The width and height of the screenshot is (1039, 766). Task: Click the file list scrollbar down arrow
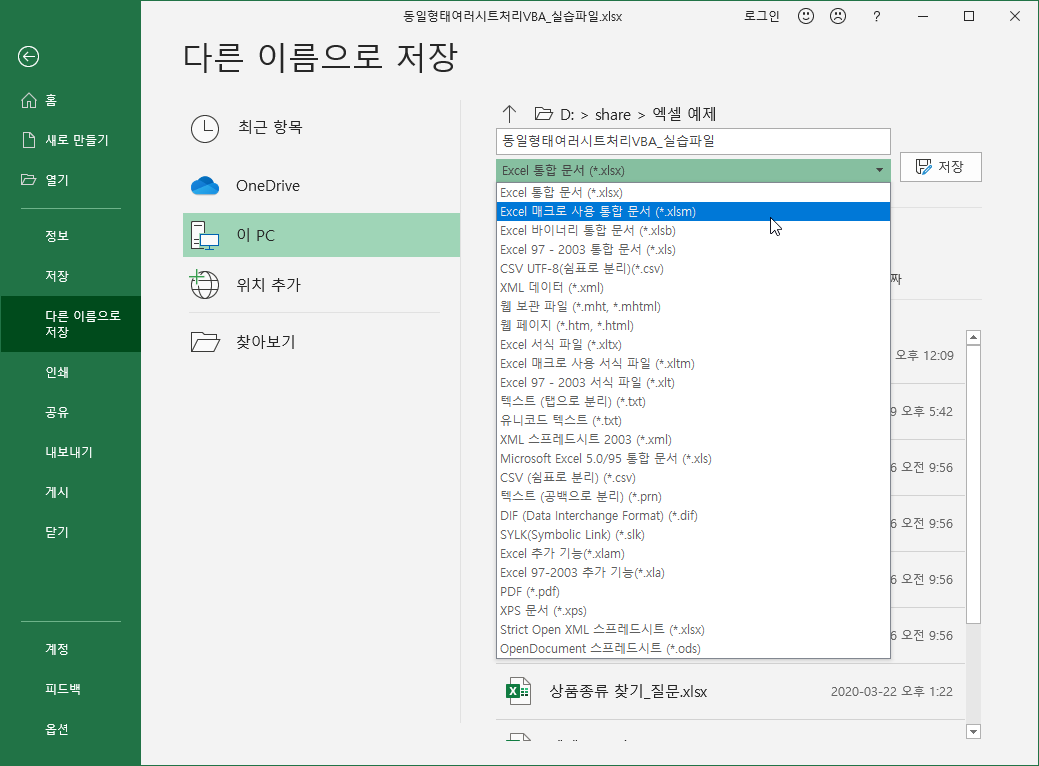point(973,732)
